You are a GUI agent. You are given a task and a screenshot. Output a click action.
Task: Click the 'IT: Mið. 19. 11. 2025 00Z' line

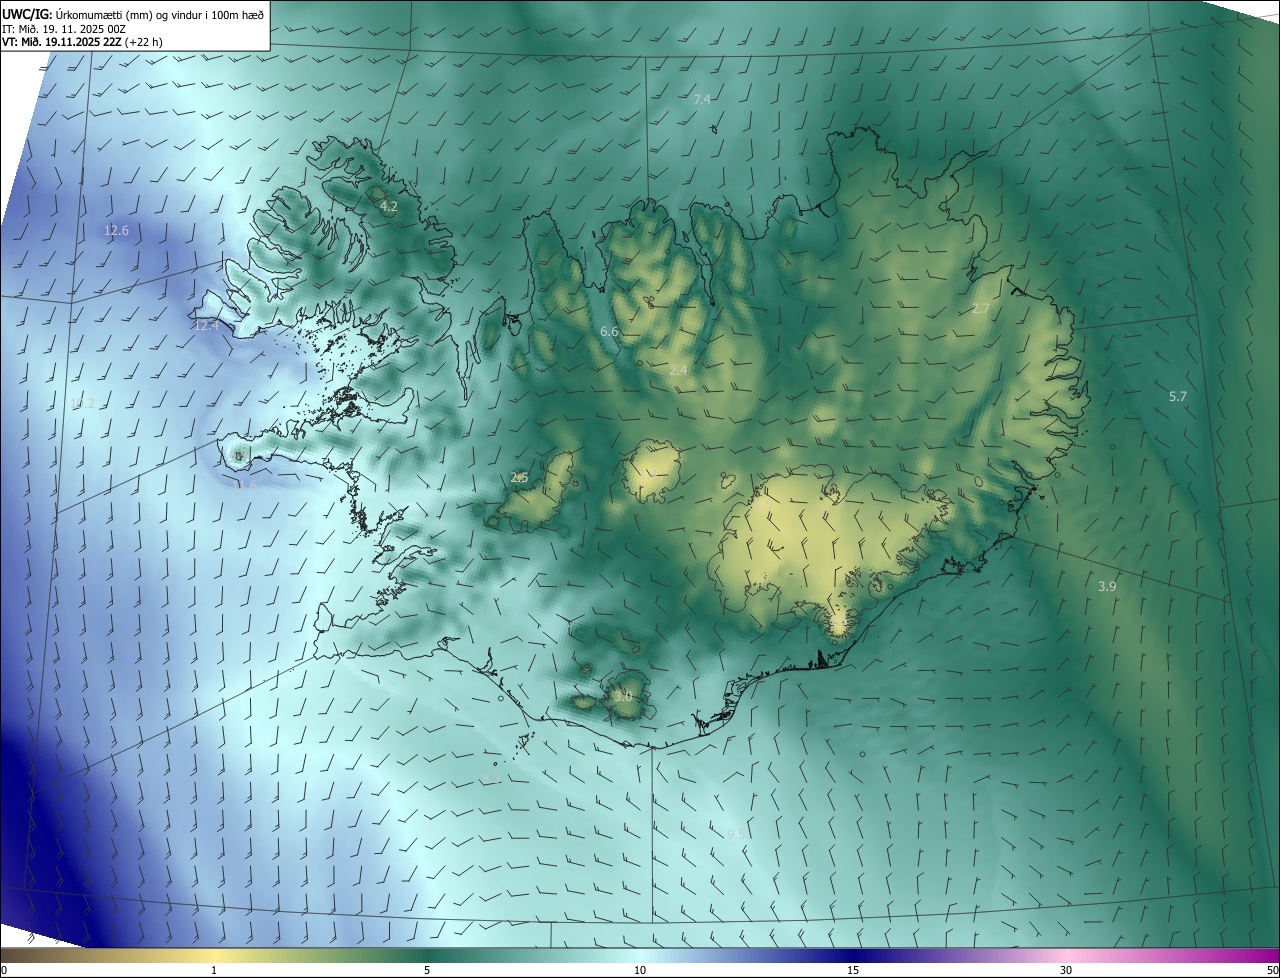click(x=64, y=29)
